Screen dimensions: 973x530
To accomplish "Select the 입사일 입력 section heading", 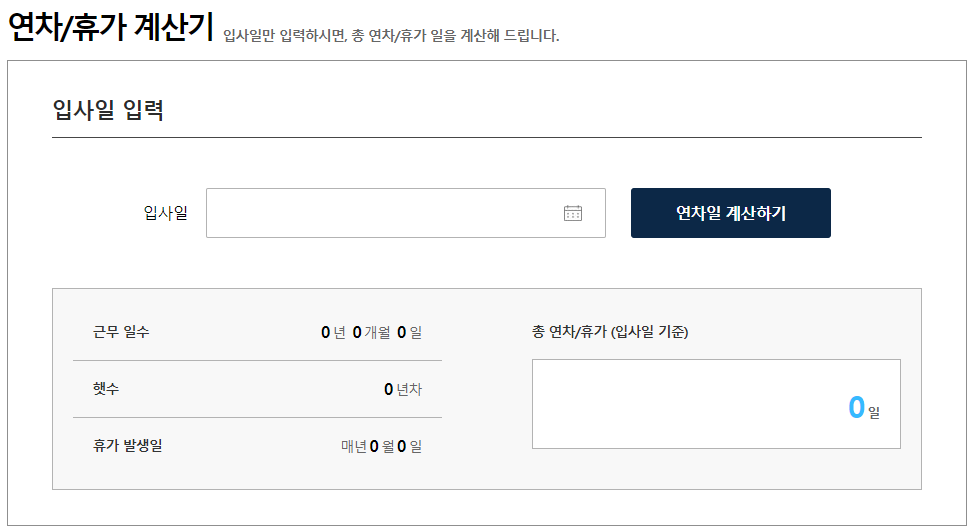I will pyautogui.click(x=108, y=110).
